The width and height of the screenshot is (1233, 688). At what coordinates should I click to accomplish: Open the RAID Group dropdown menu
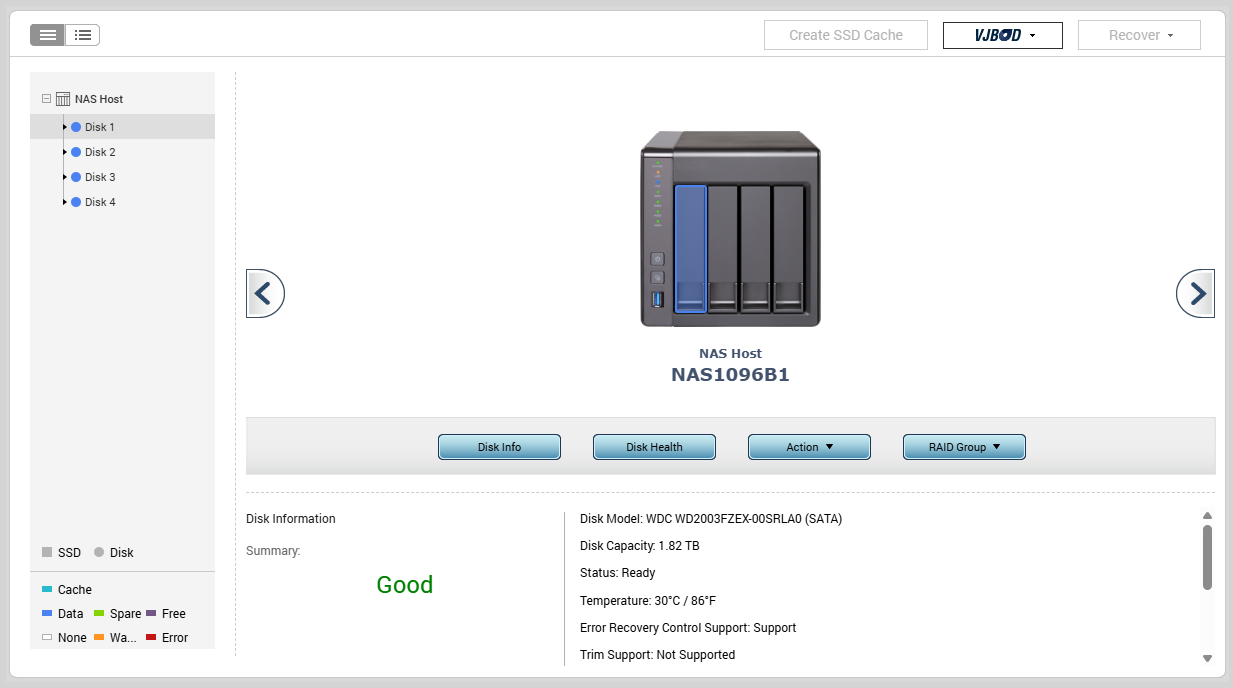point(964,447)
